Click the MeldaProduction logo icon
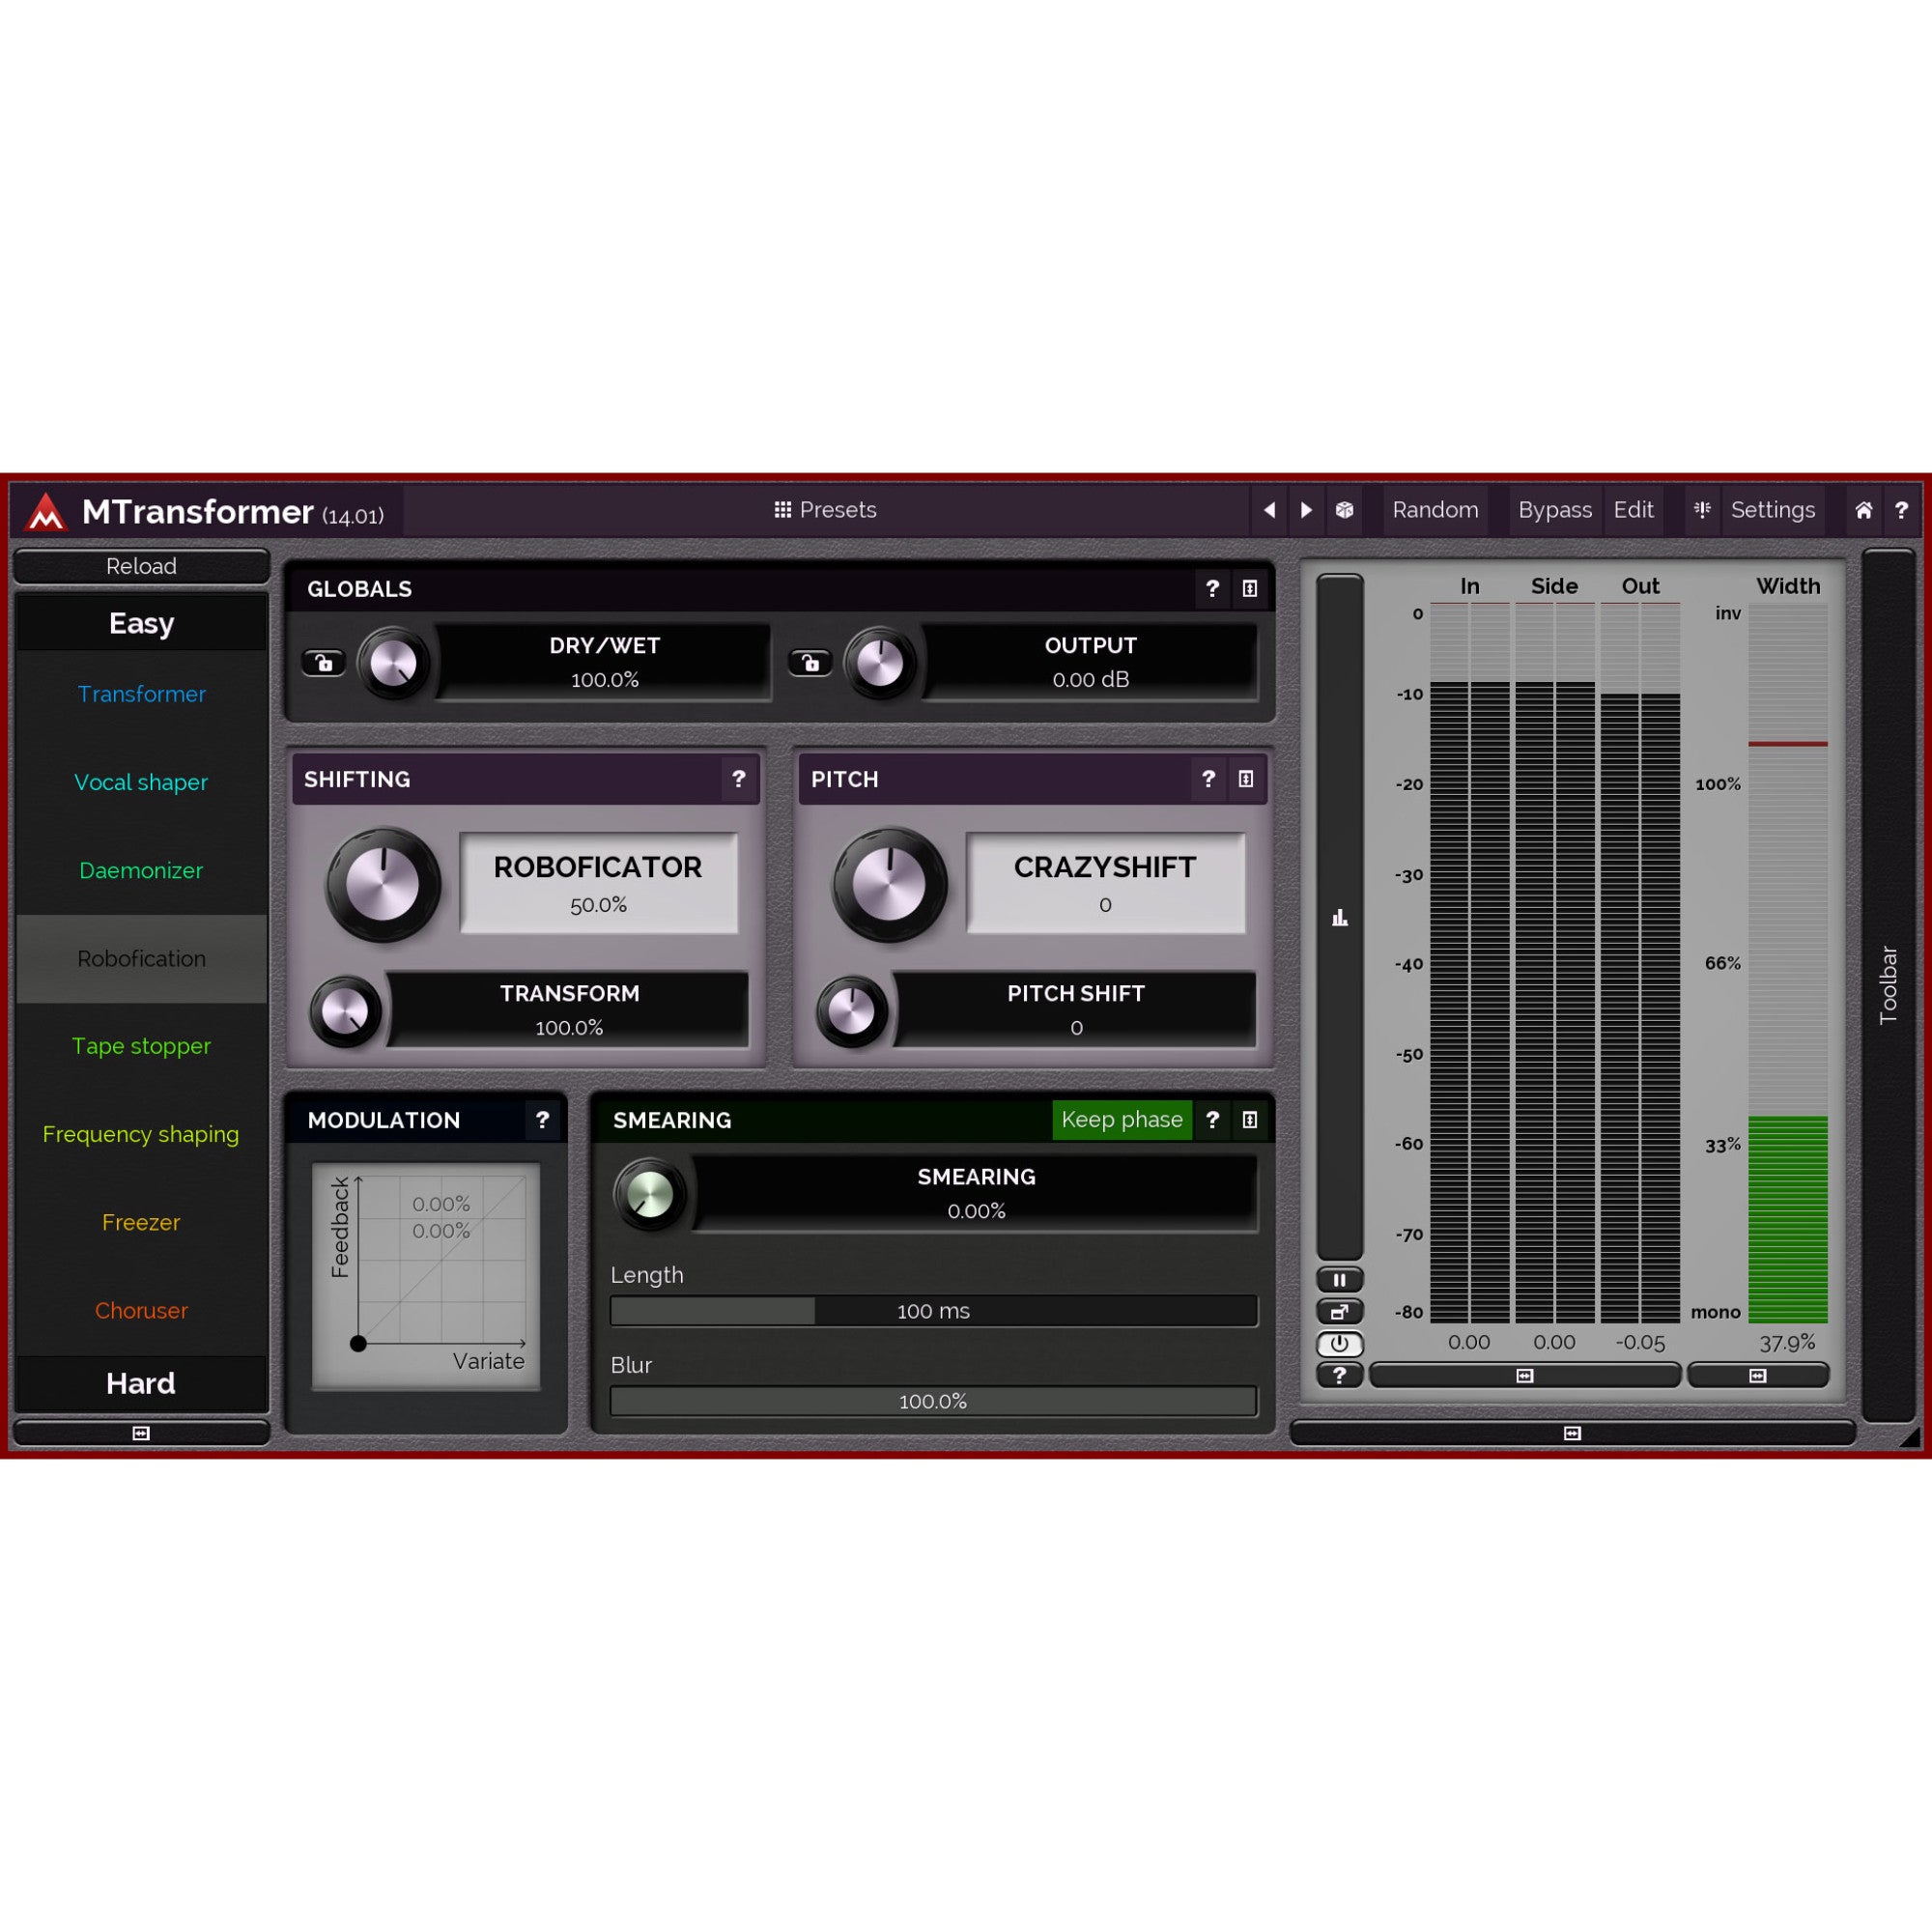1932x1932 pixels. pyautogui.click(x=46, y=511)
